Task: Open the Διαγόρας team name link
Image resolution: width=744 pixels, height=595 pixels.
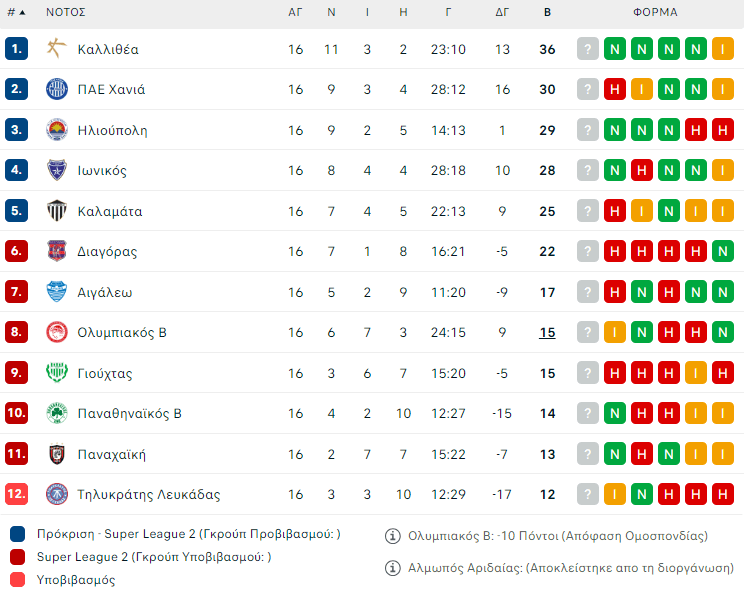Action: [107, 251]
